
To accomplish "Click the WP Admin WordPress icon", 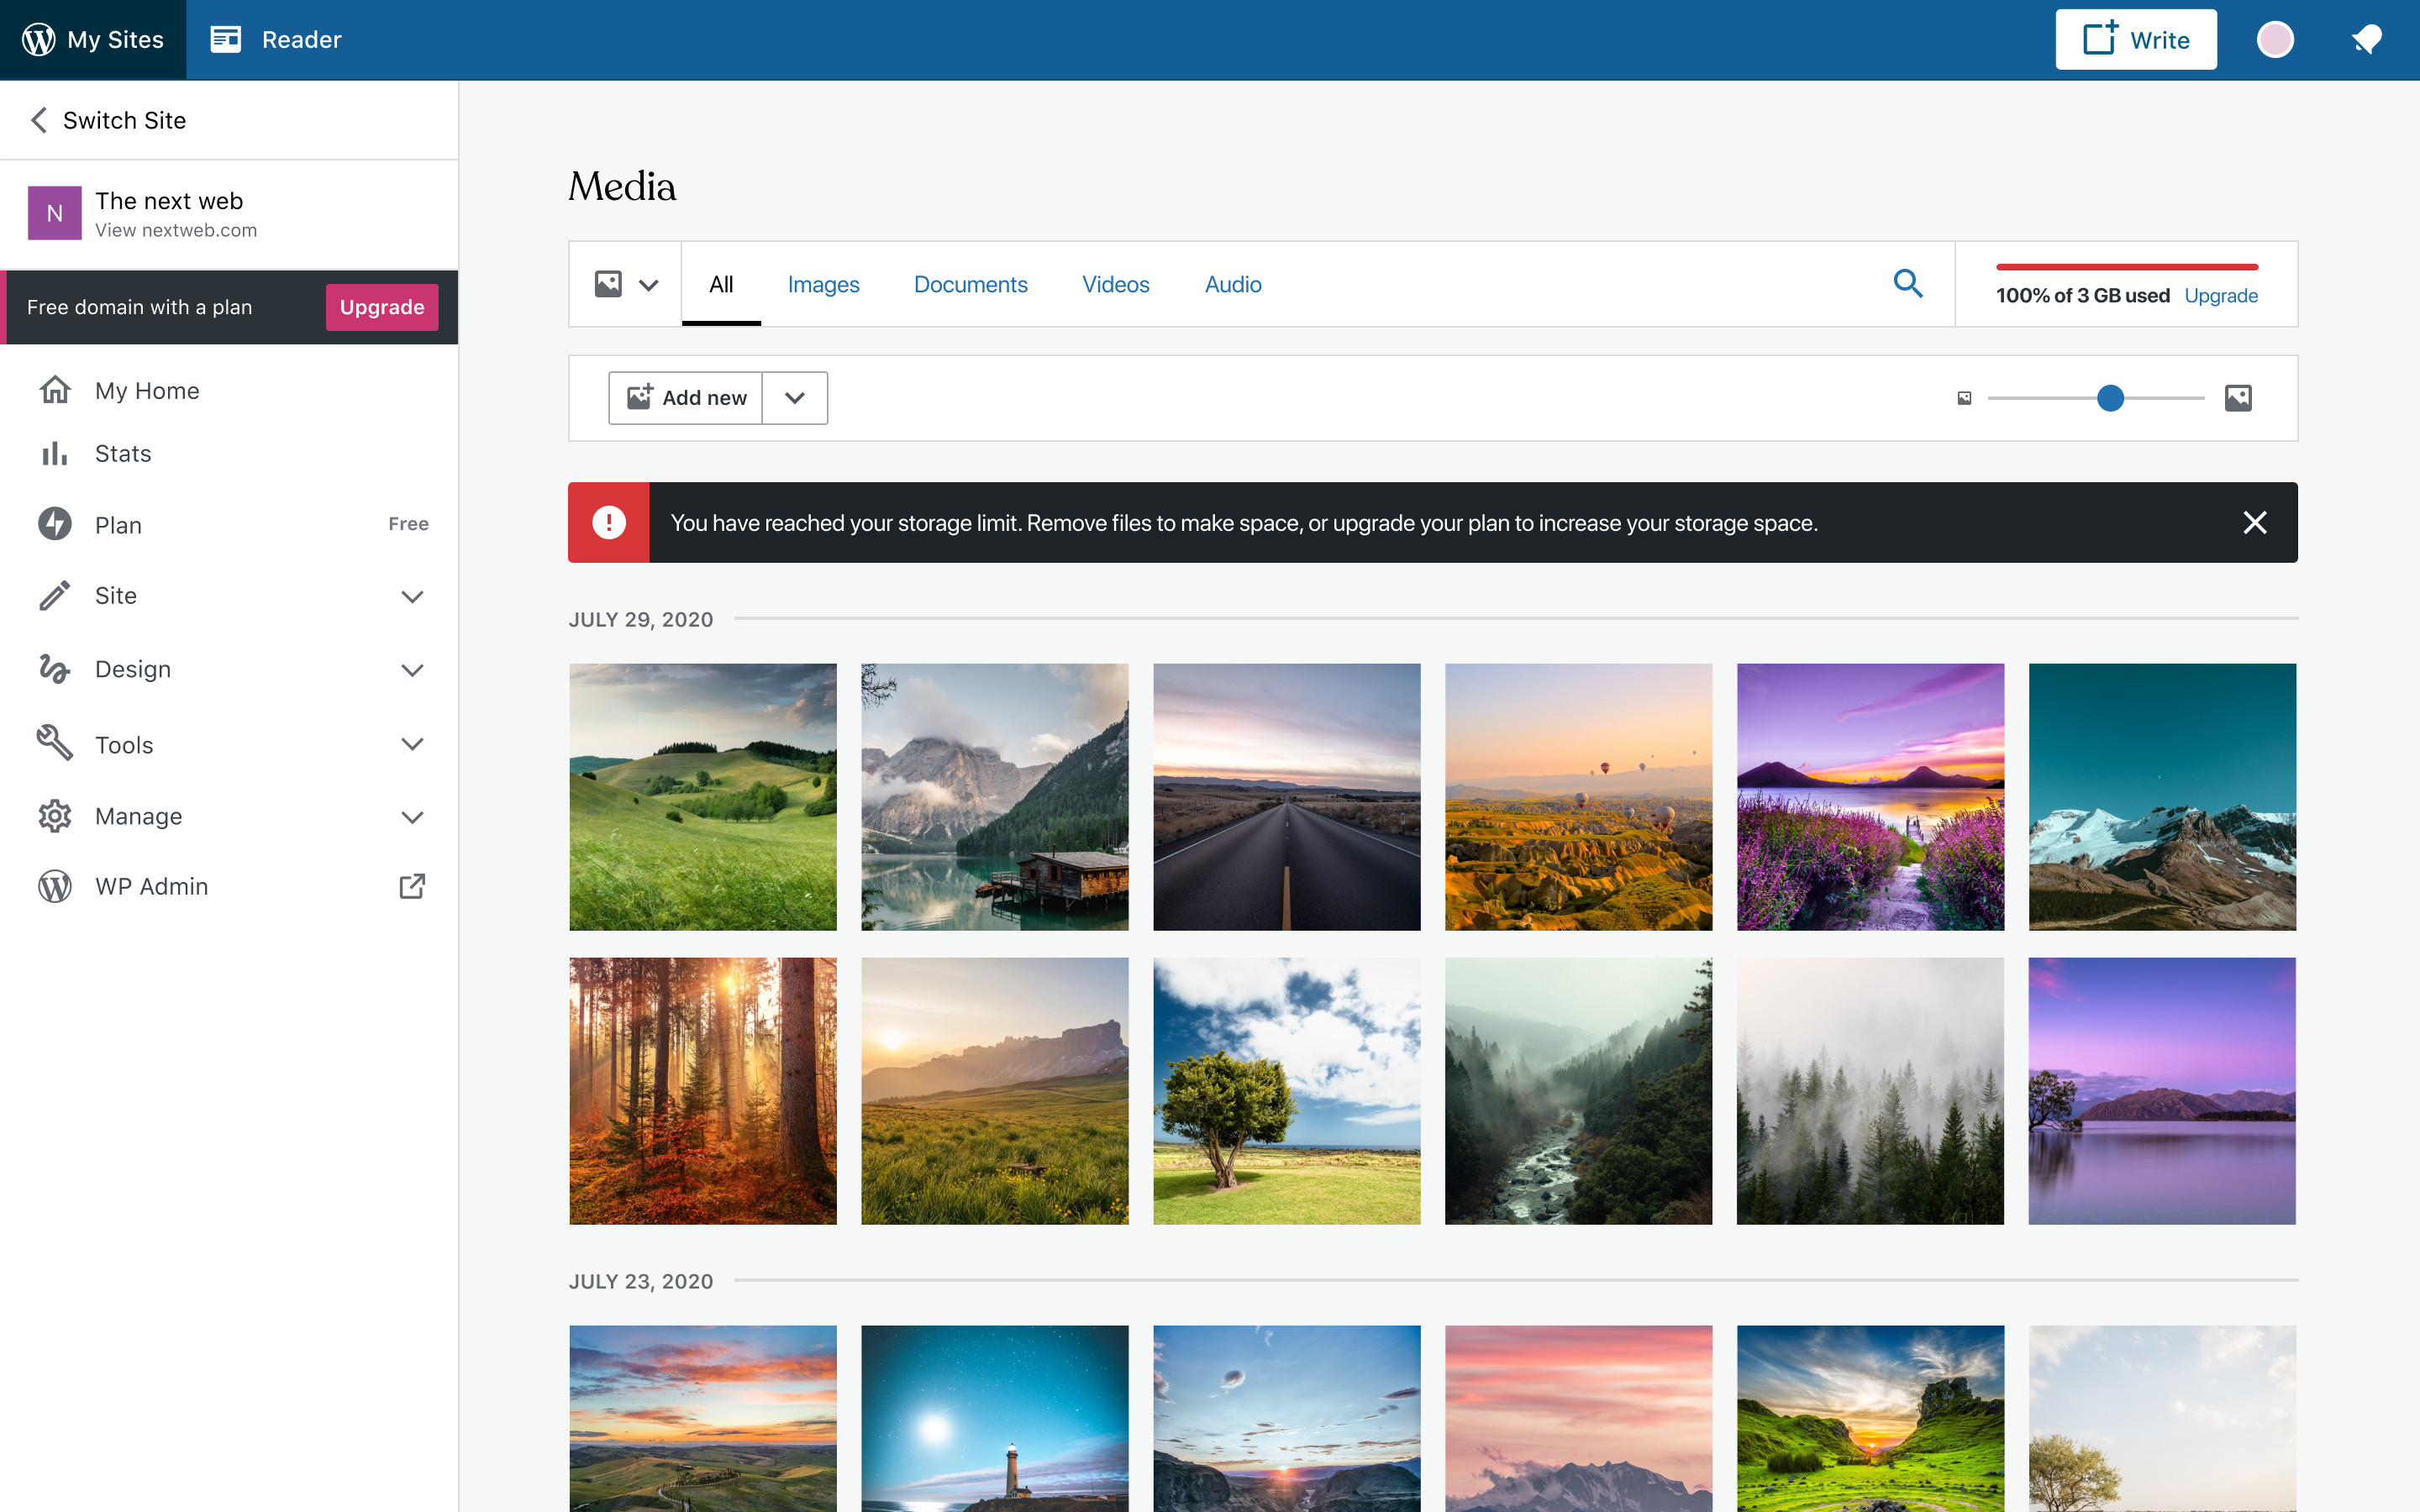I will 54,886.
